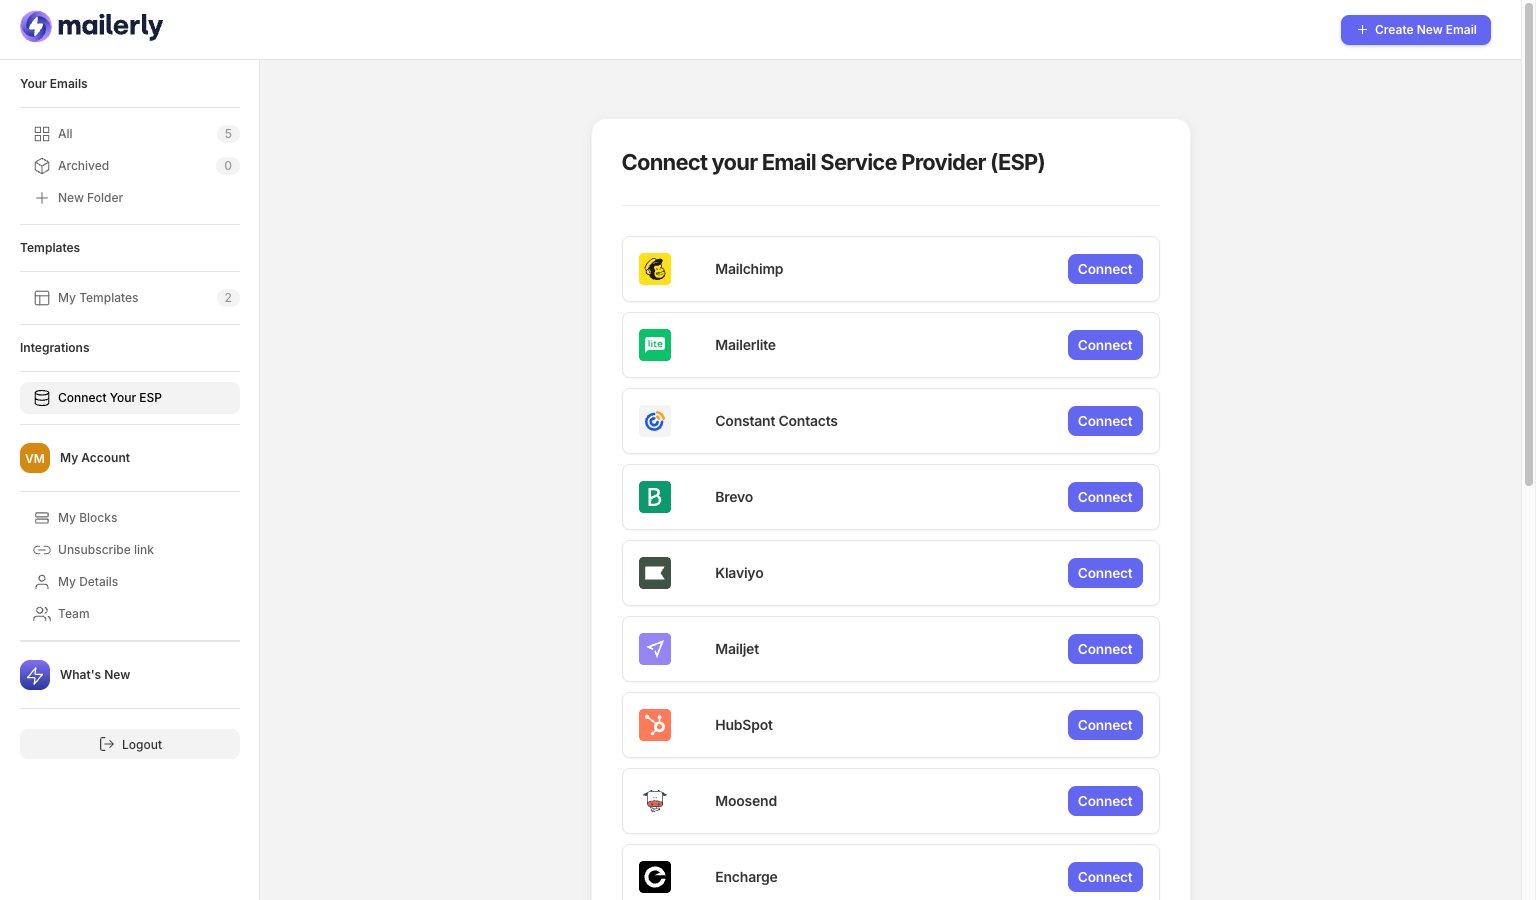Screen dimensions: 1536x900
Task: Connect to Klaviyo
Action: [x=1104, y=573]
